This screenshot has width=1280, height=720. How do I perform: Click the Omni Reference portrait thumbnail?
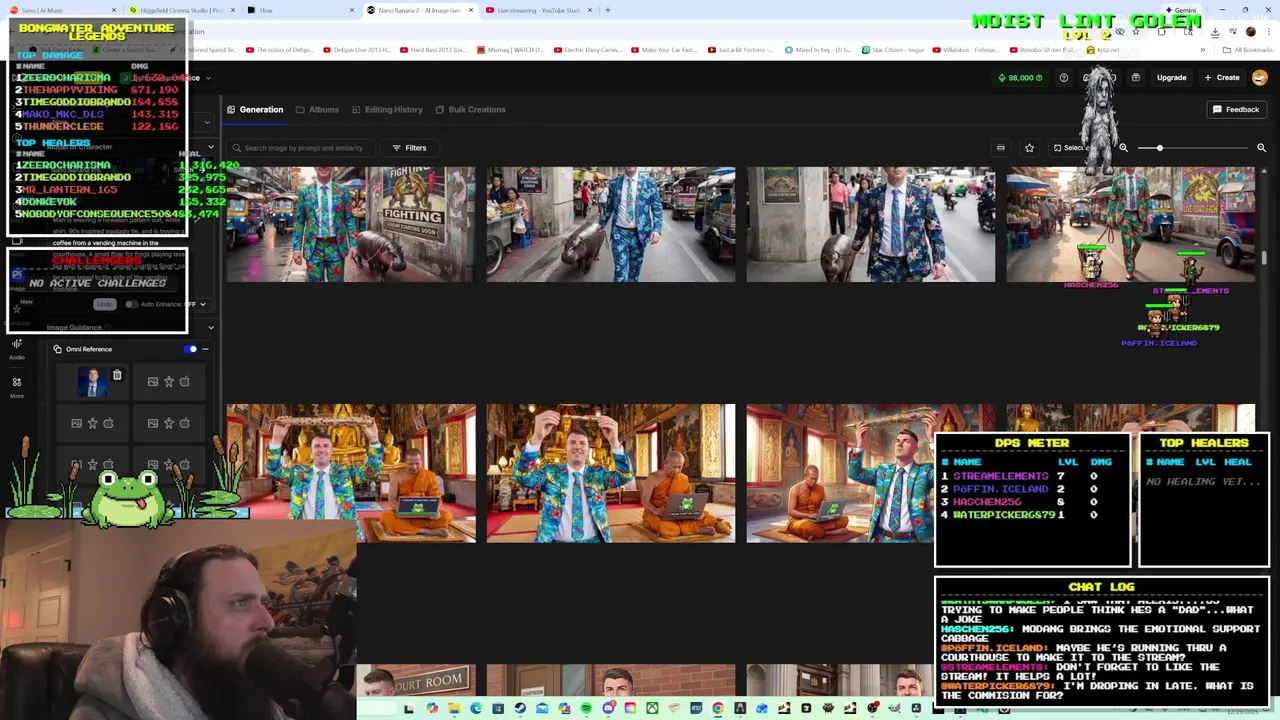(94, 382)
